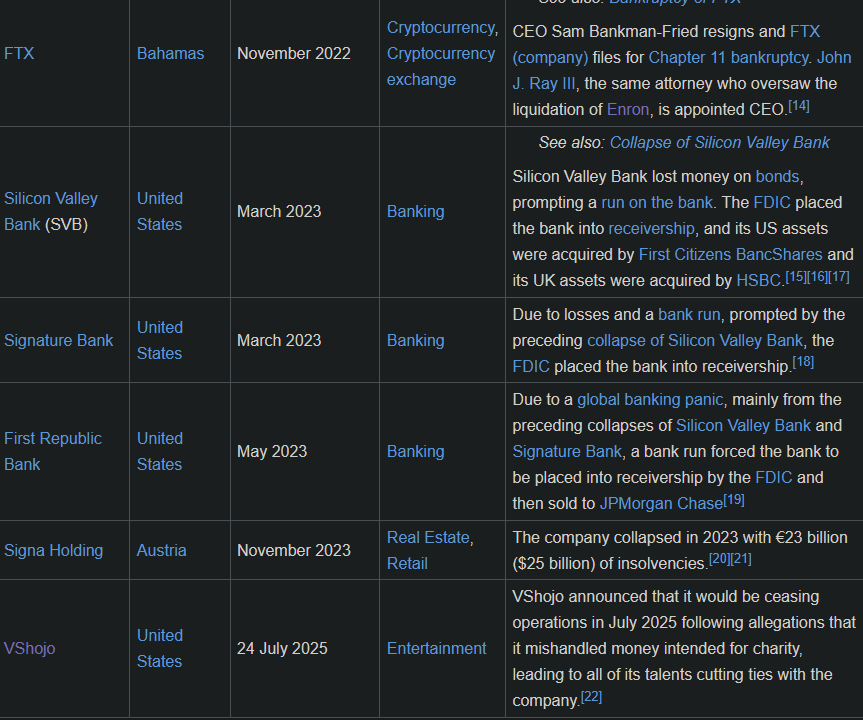Open Collapse of Silicon Valley Bank see-also link

click(720, 143)
